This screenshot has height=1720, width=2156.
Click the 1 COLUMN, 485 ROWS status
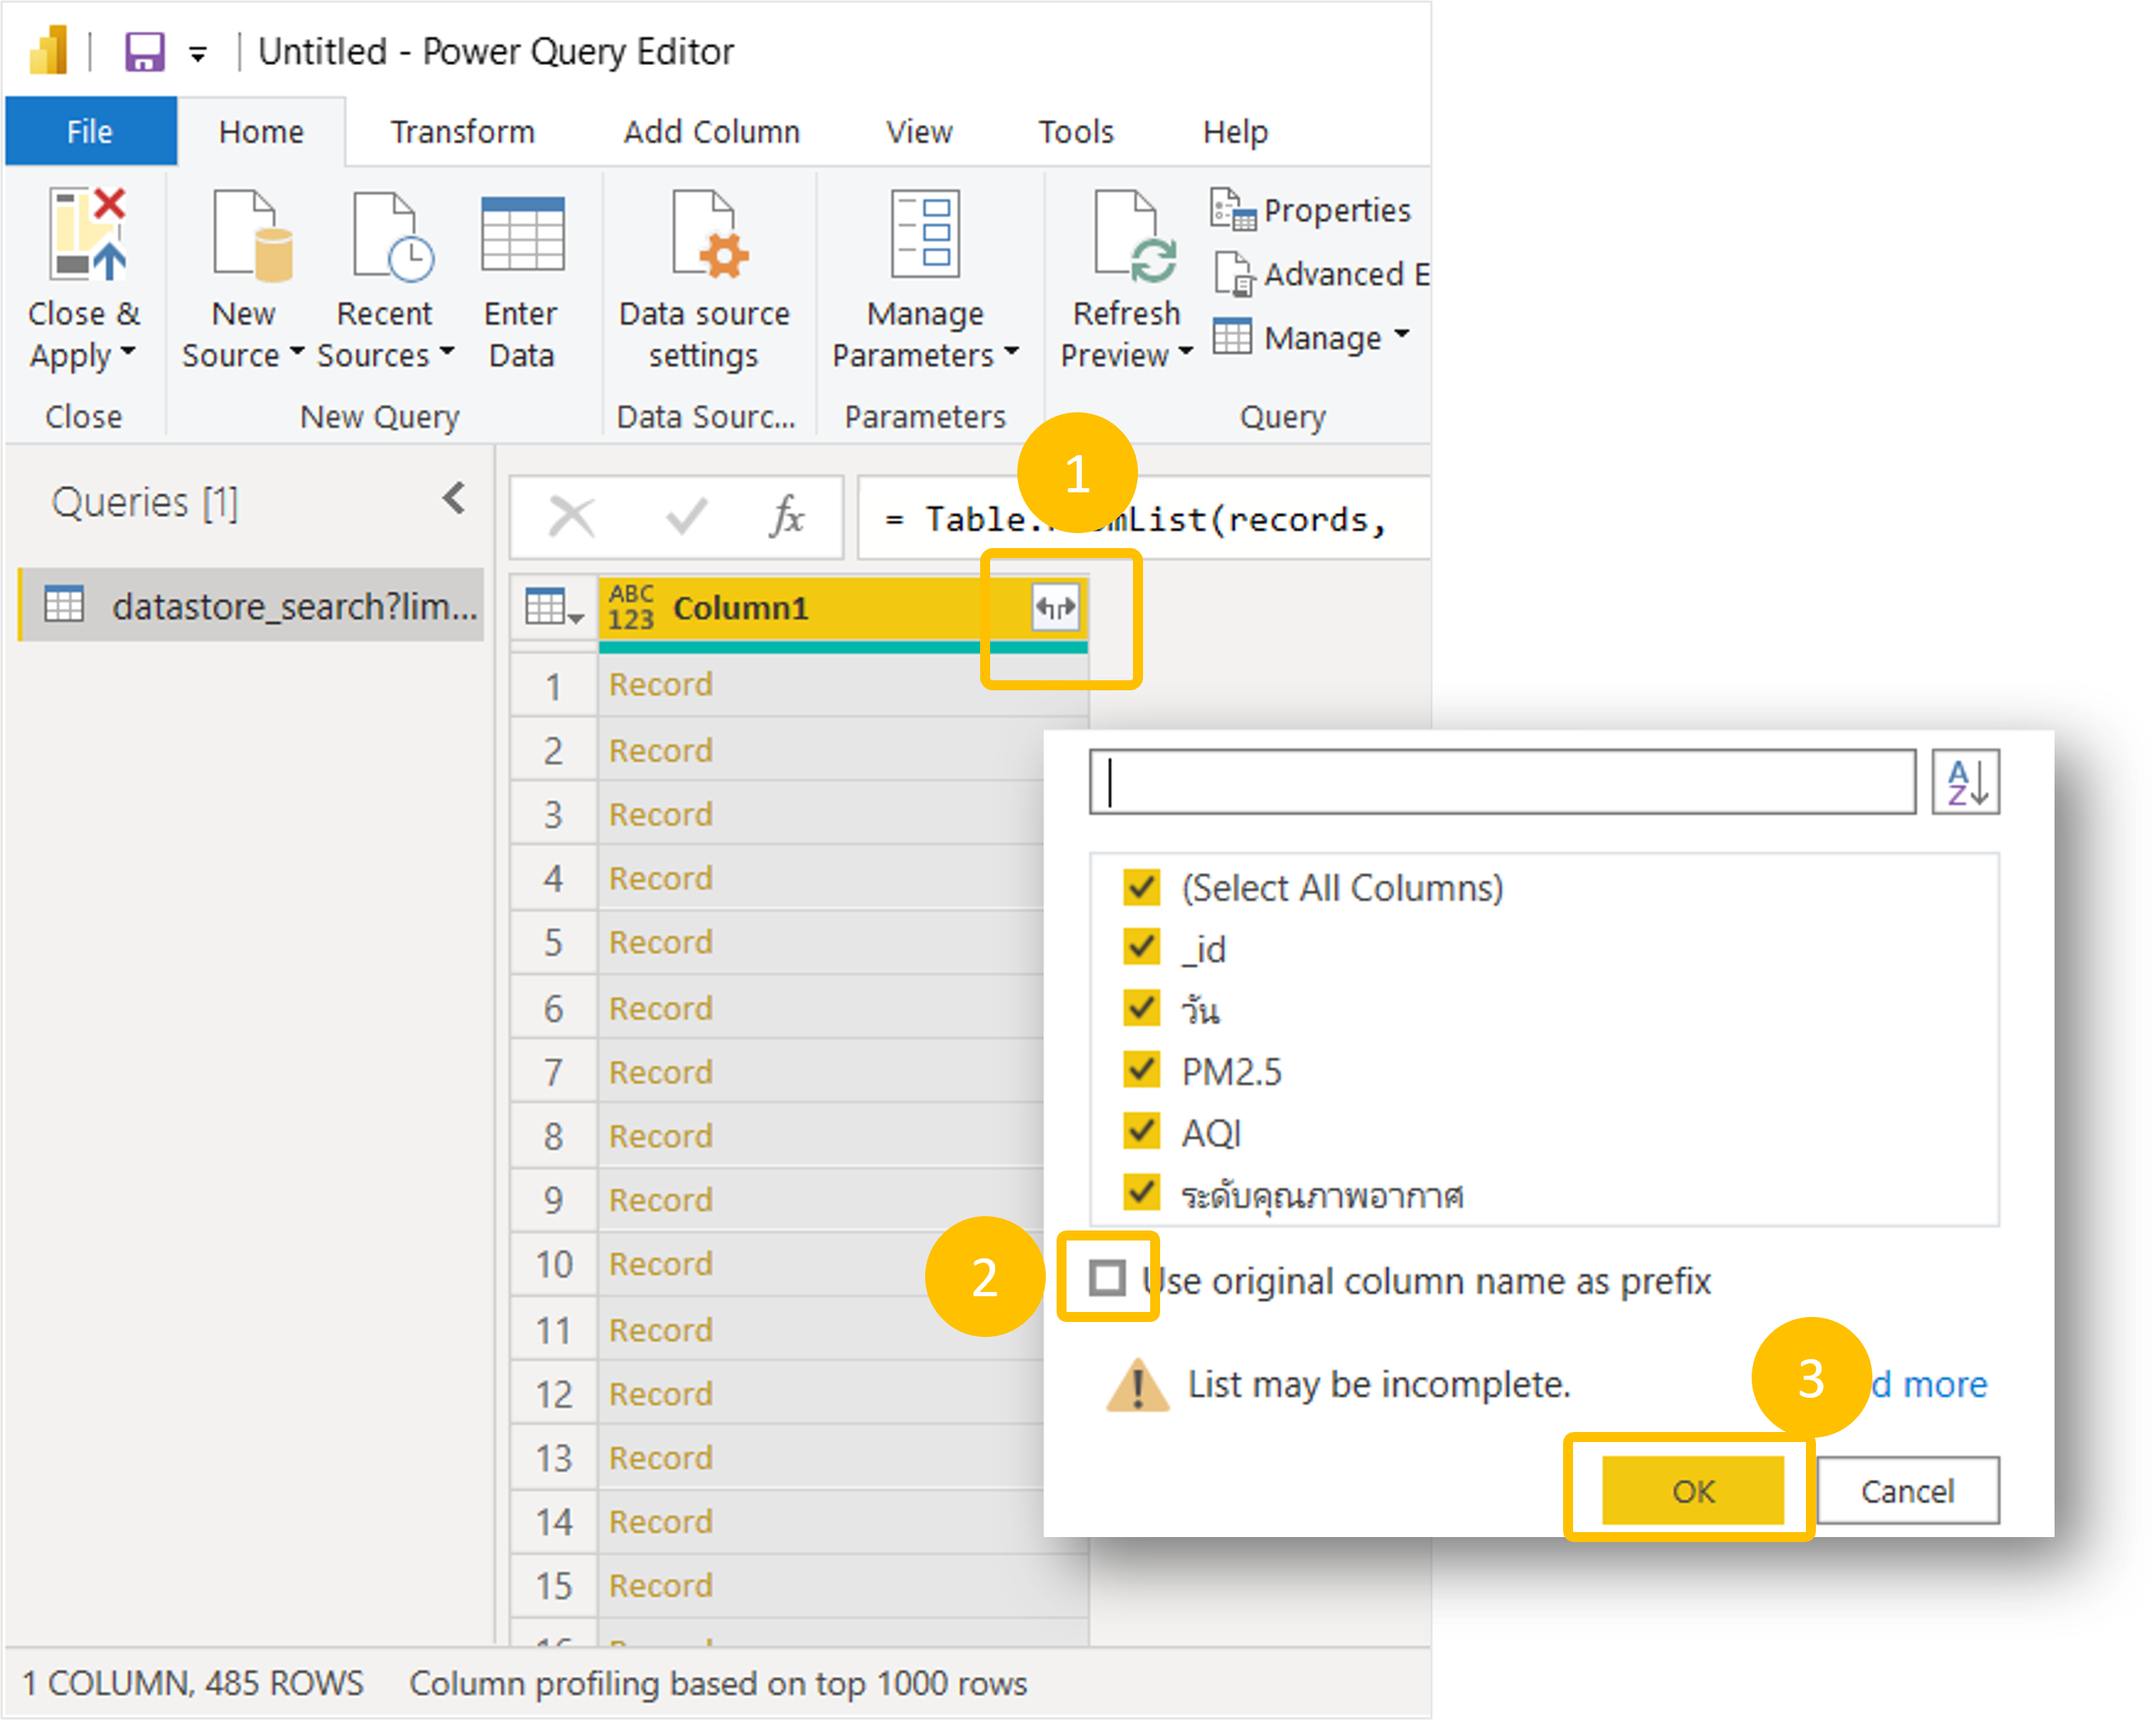point(193,1683)
